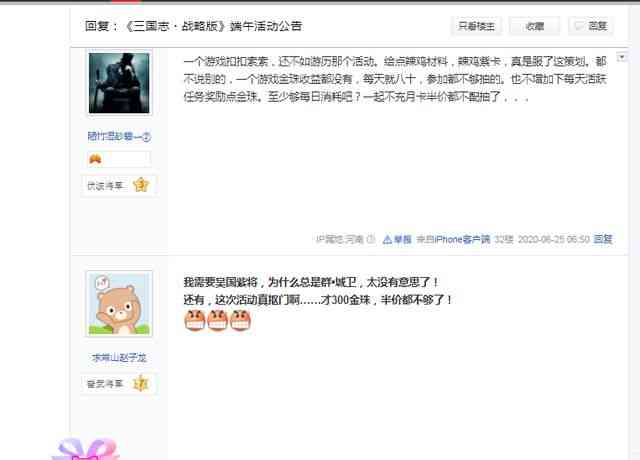Click the pink gift ribbon icon

pyautogui.click(x=86, y=449)
